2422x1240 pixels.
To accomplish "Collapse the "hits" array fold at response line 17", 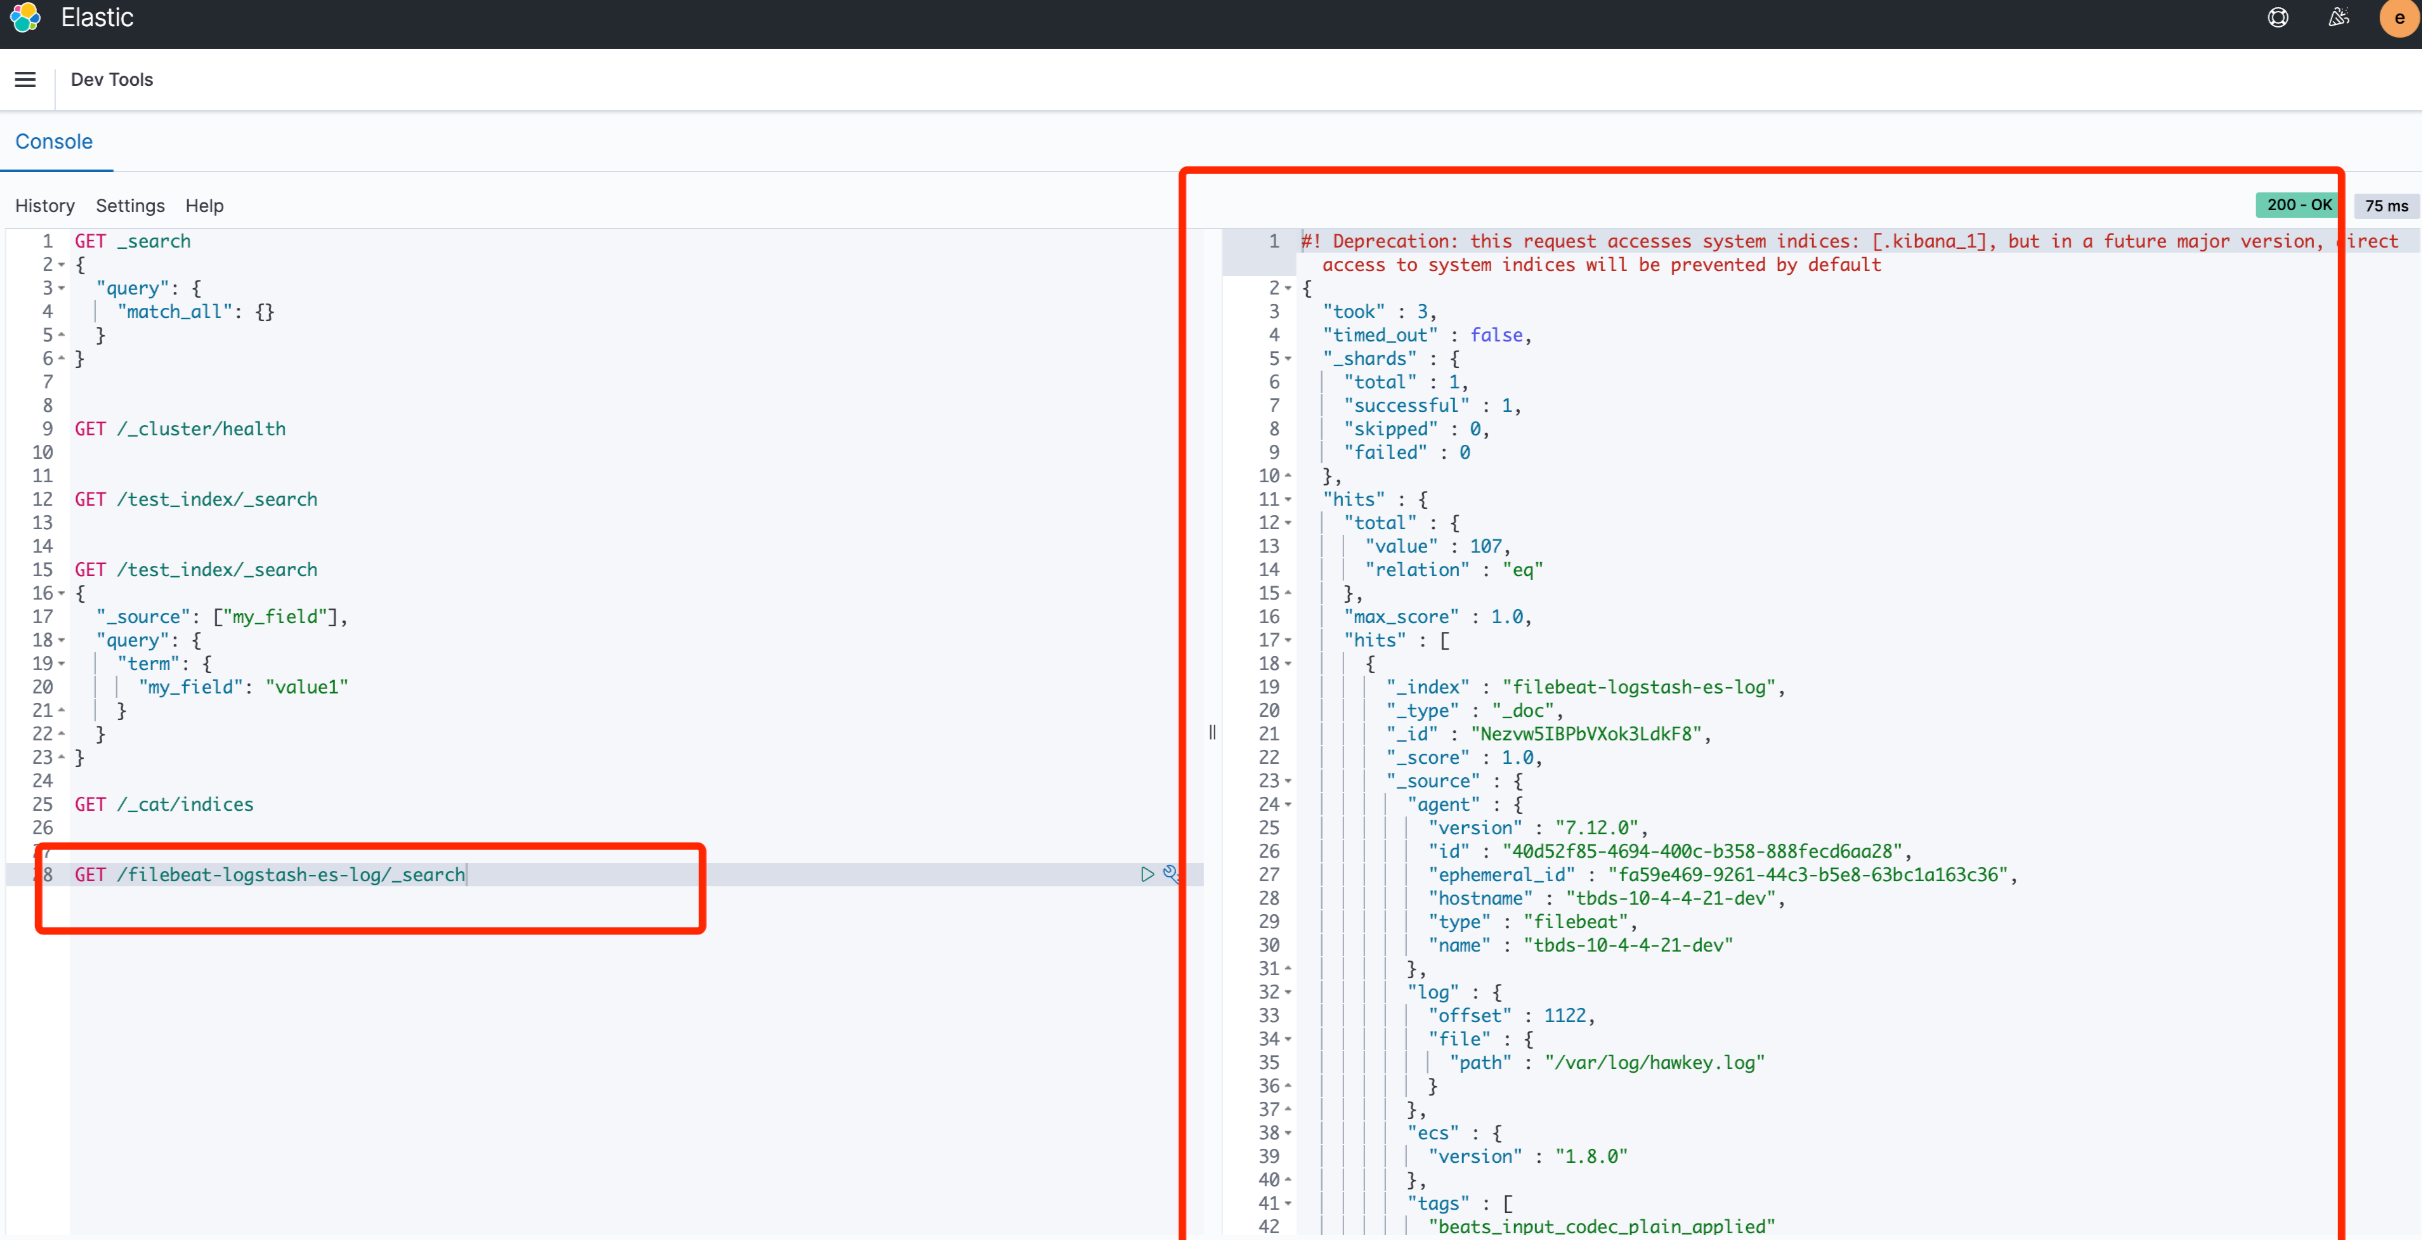I will (x=1288, y=641).
